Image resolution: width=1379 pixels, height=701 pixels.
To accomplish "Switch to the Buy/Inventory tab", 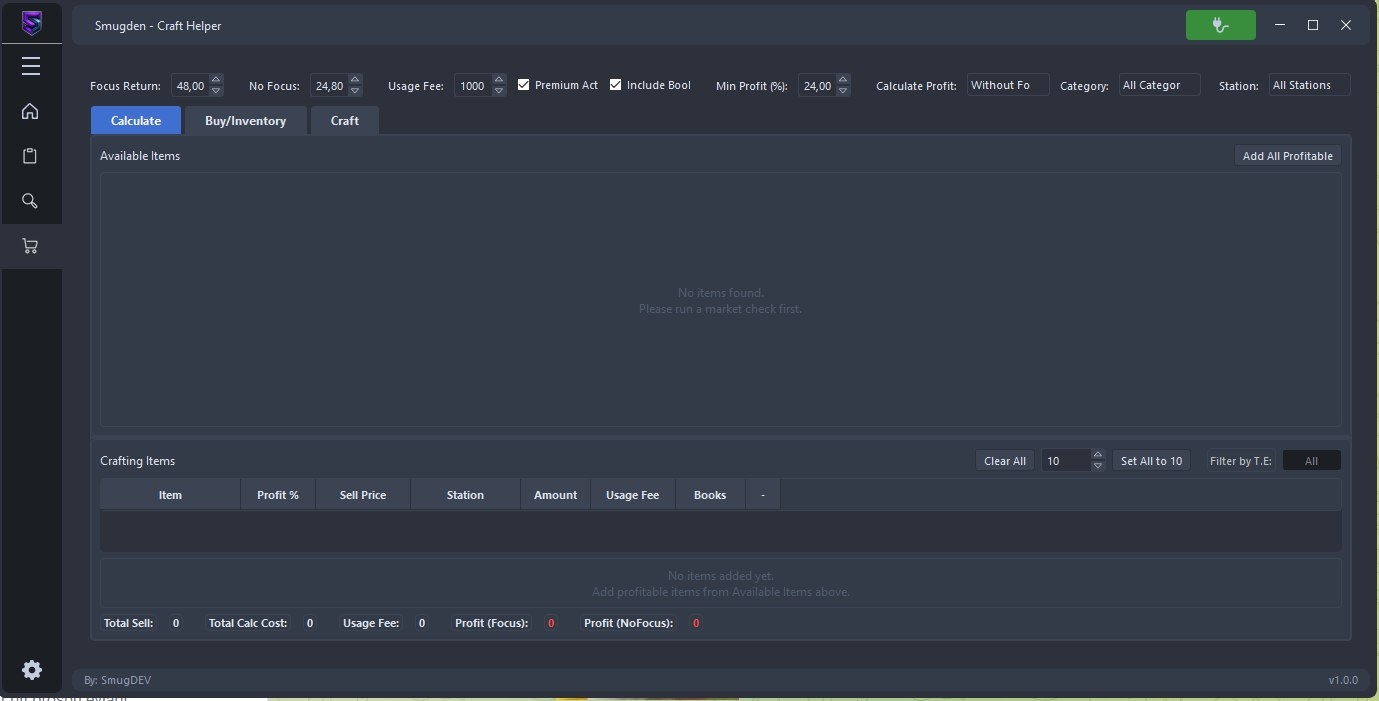I will [x=245, y=120].
